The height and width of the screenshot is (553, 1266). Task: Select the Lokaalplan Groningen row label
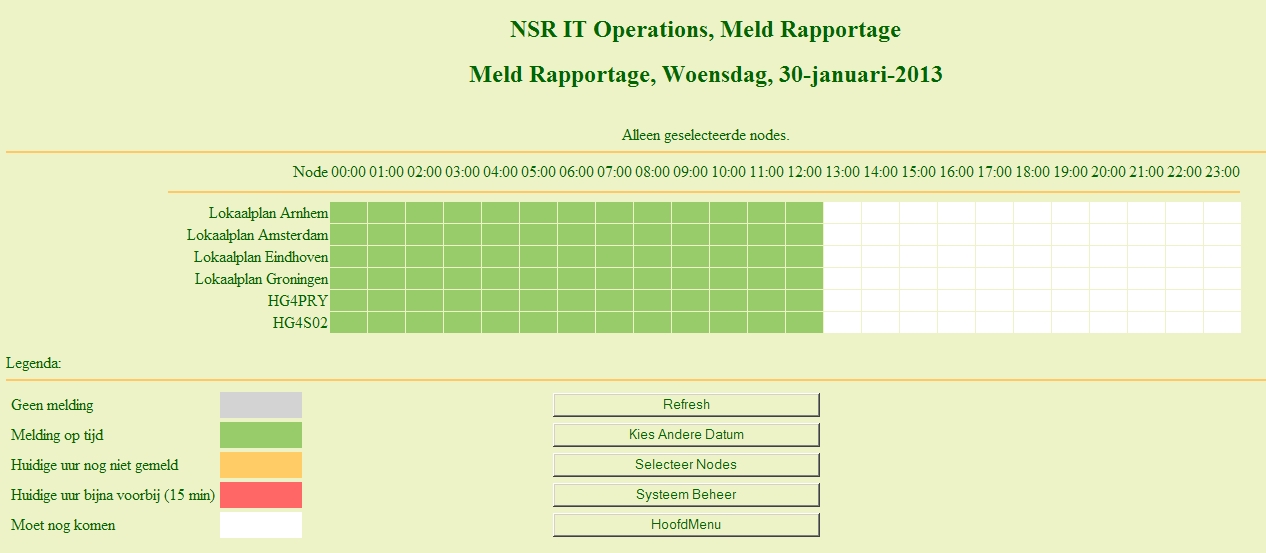point(261,279)
